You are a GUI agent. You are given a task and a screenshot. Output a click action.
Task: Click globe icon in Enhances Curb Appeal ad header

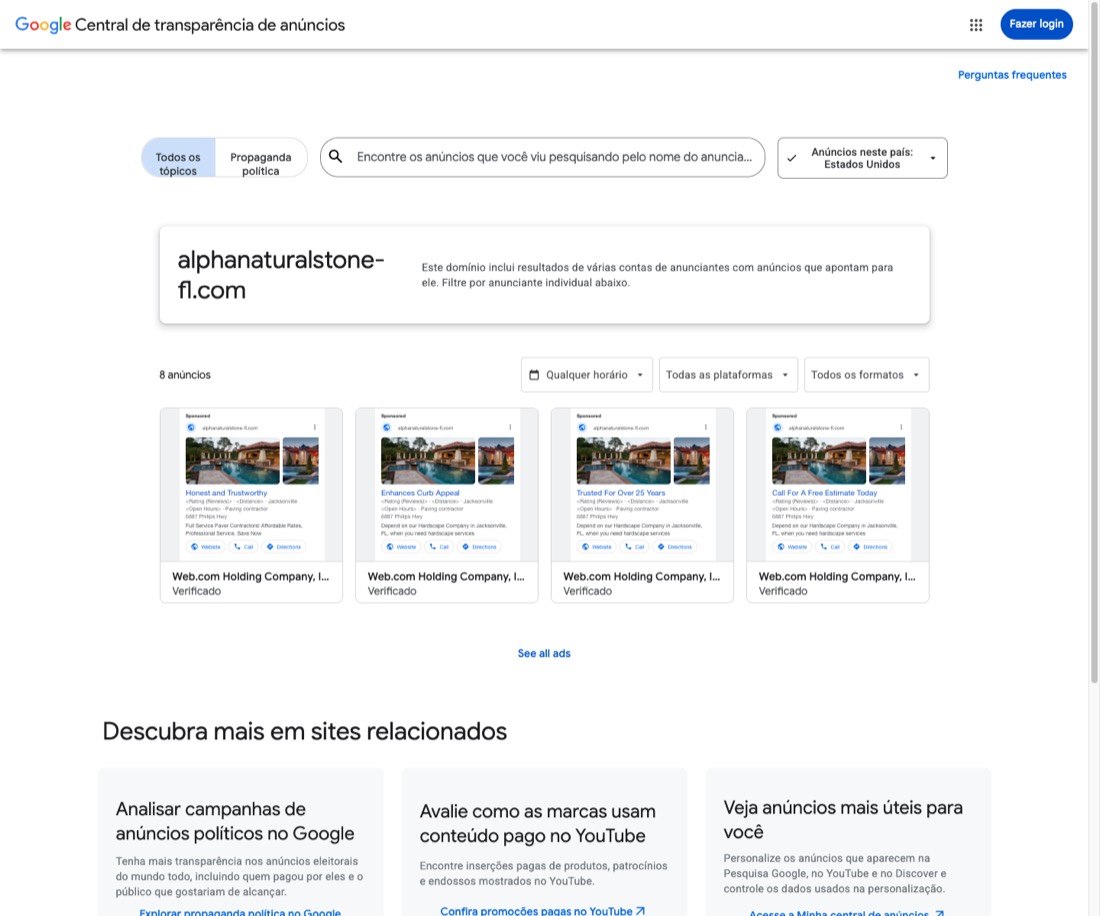click(x=387, y=427)
